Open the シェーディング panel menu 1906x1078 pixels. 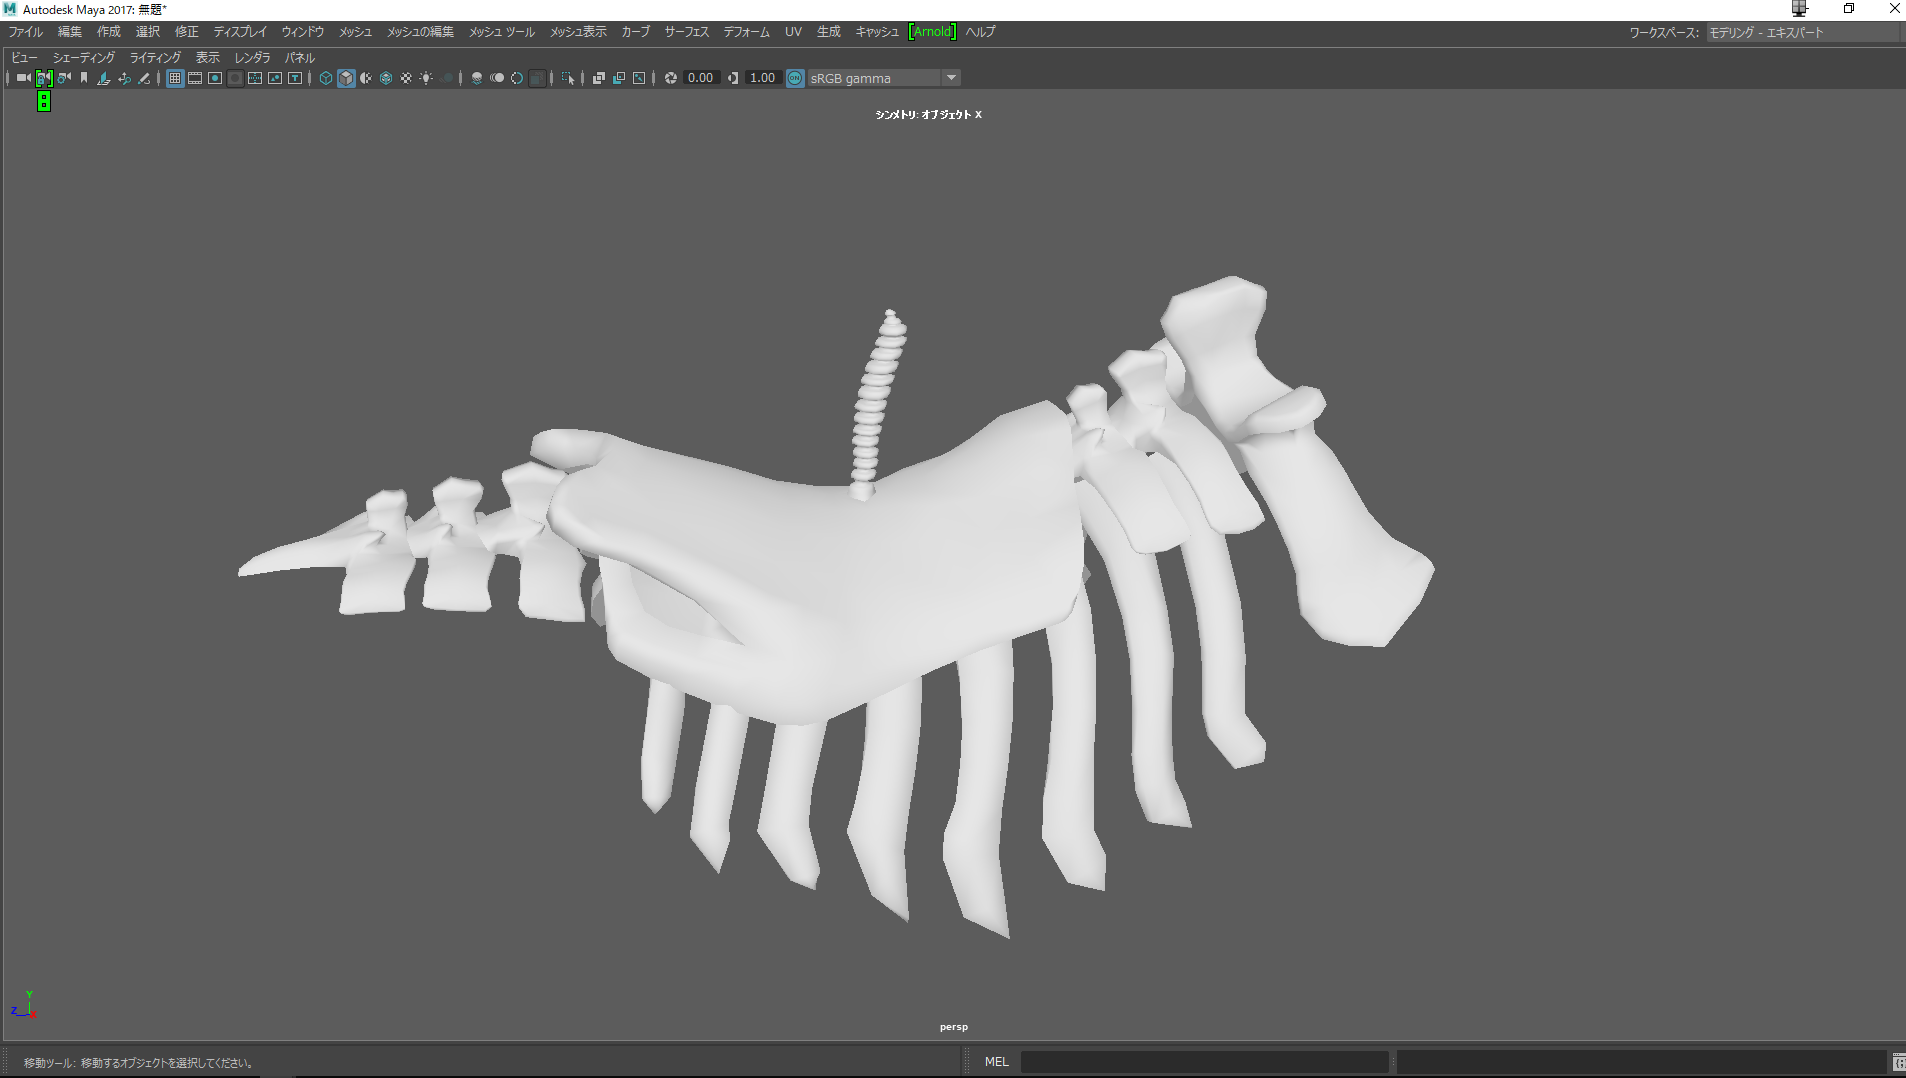[x=84, y=58]
